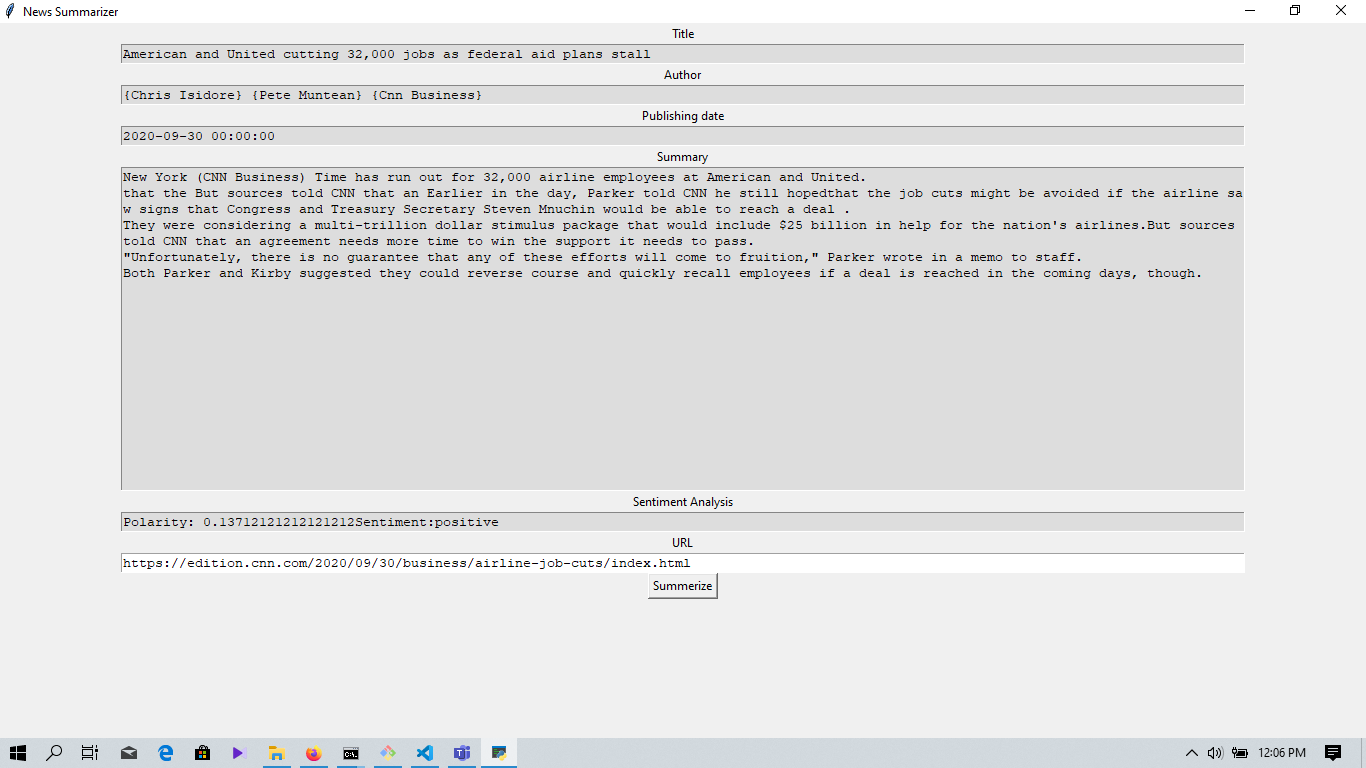Click into the URL input field
This screenshot has height=768, width=1366.
pos(682,563)
